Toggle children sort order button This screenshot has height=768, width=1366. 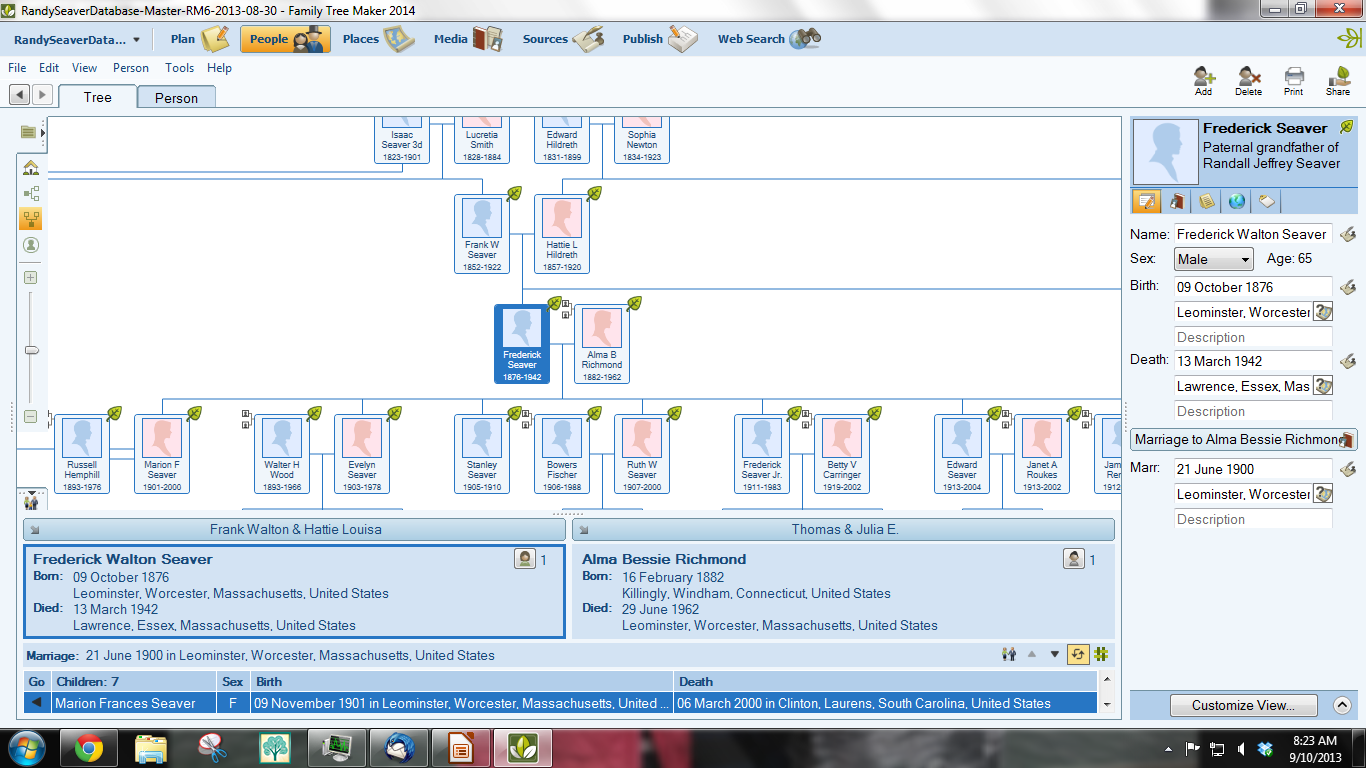1078,654
